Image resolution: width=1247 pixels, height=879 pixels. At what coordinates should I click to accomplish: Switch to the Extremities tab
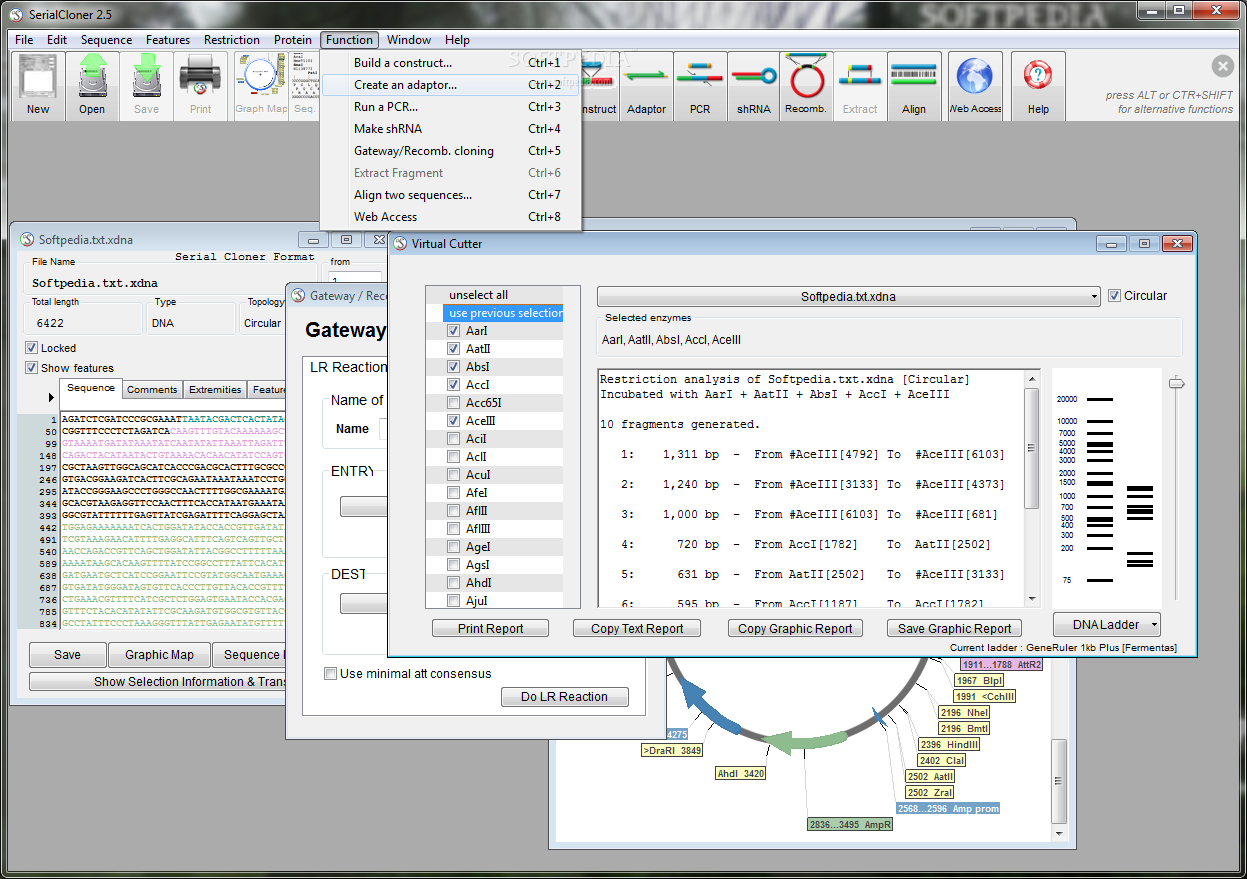point(215,390)
